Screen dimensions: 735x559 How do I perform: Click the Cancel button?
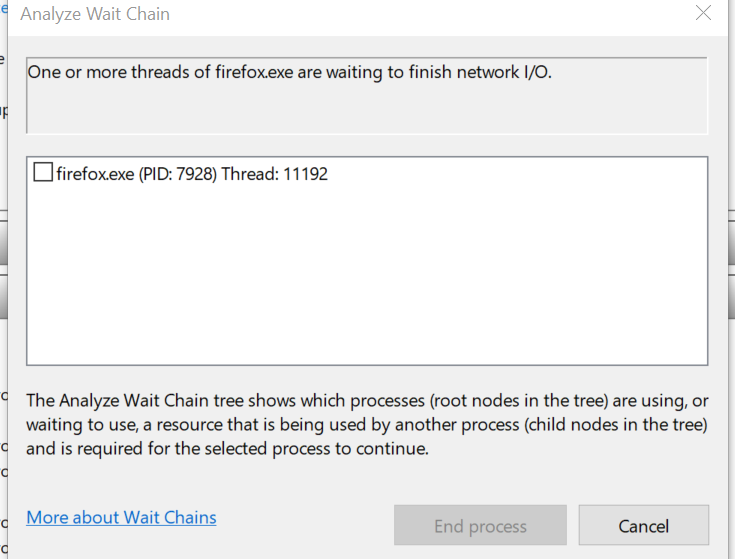[643, 526]
